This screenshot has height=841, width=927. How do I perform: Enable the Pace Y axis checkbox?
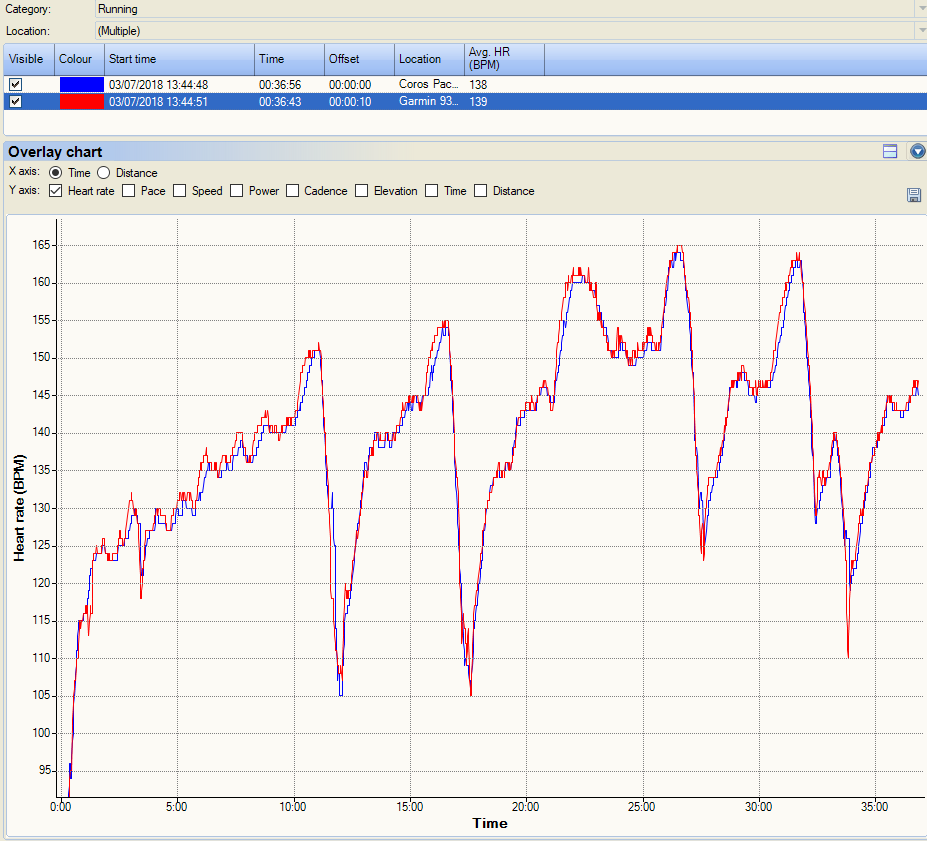click(x=128, y=190)
